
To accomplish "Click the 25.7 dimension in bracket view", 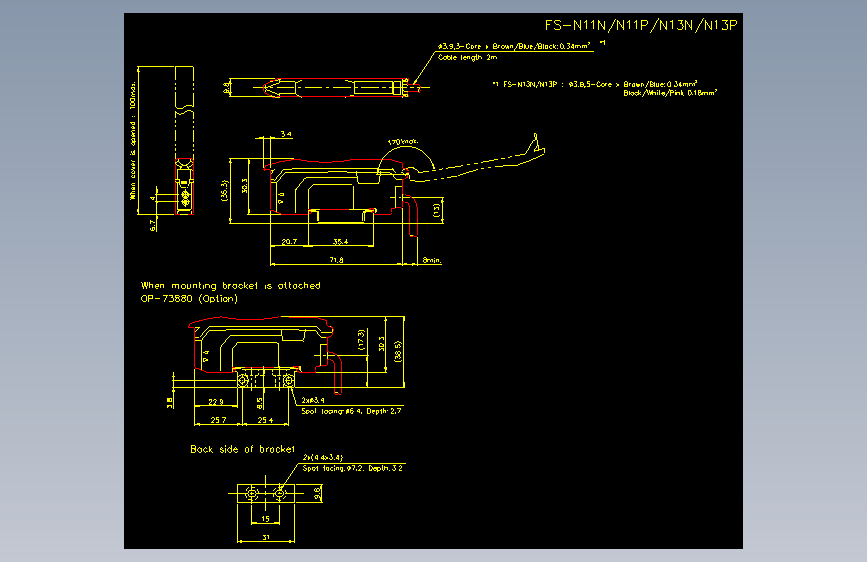I will click(x=218, y=420).
